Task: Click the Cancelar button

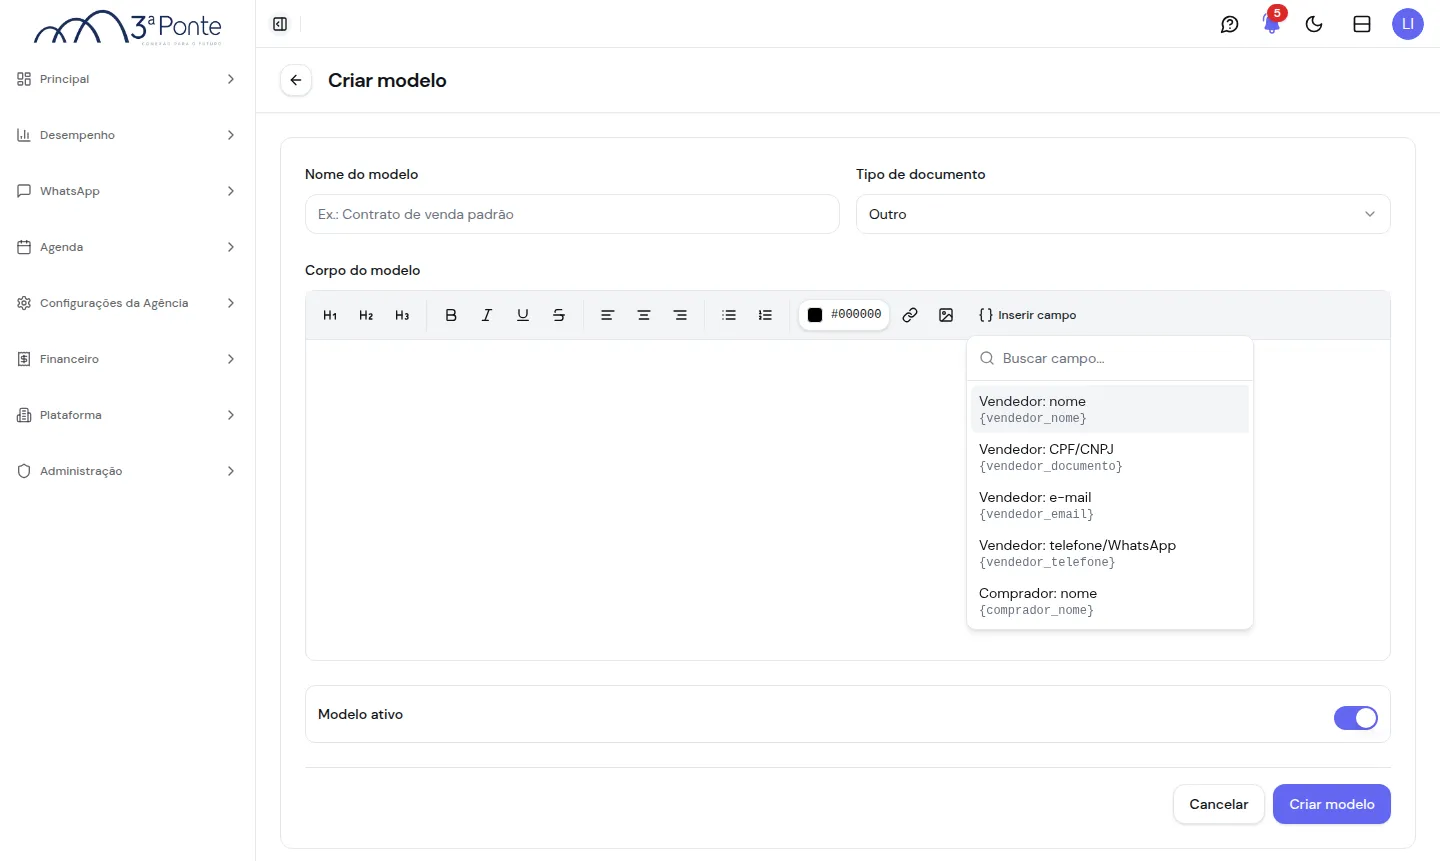Action: pos(1218,804)
